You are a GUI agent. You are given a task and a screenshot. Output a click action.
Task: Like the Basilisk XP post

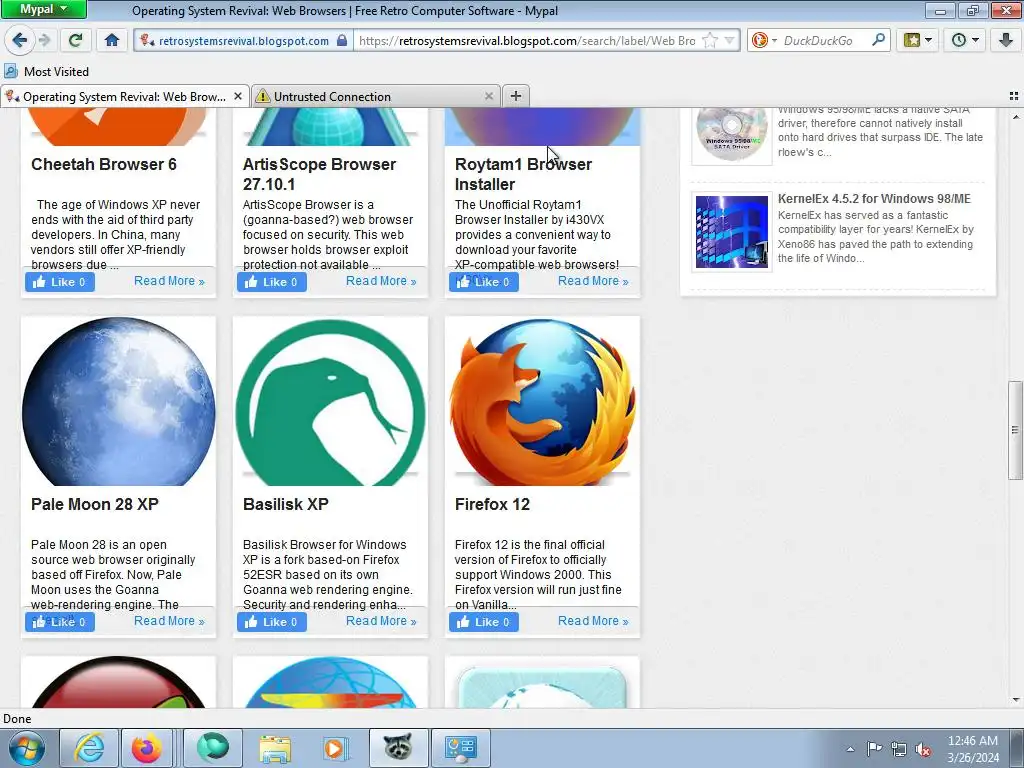pyautogui.click(x=272, y=622)
